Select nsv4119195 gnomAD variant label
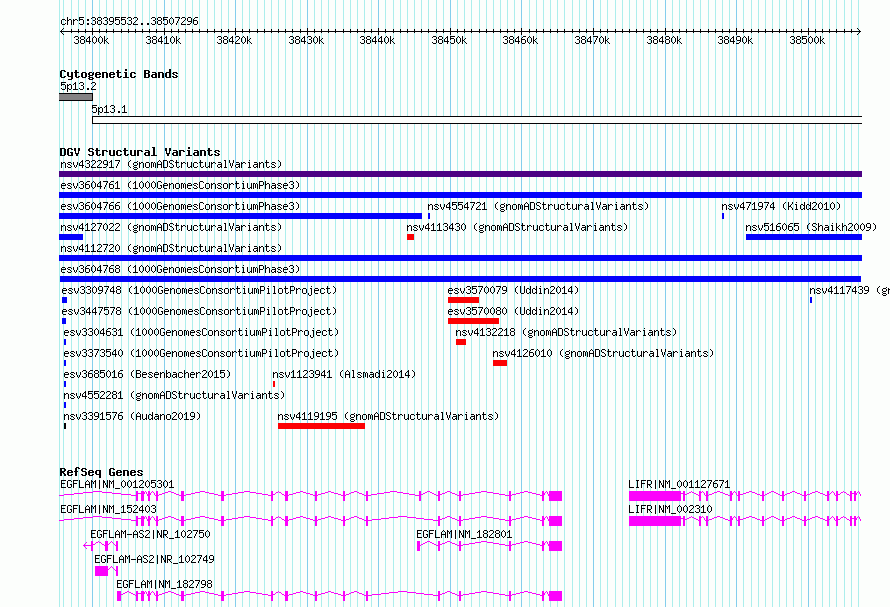Viewport: 890px width, 607px height. point(388,416)
